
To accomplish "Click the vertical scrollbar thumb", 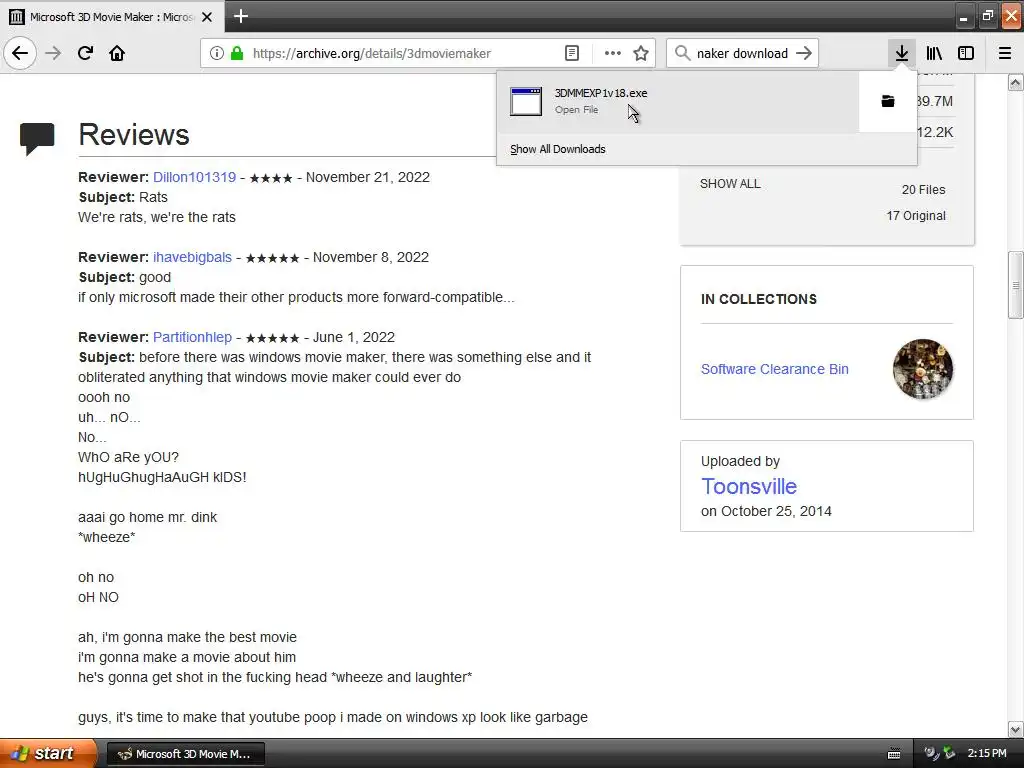I will point(1016,285).
